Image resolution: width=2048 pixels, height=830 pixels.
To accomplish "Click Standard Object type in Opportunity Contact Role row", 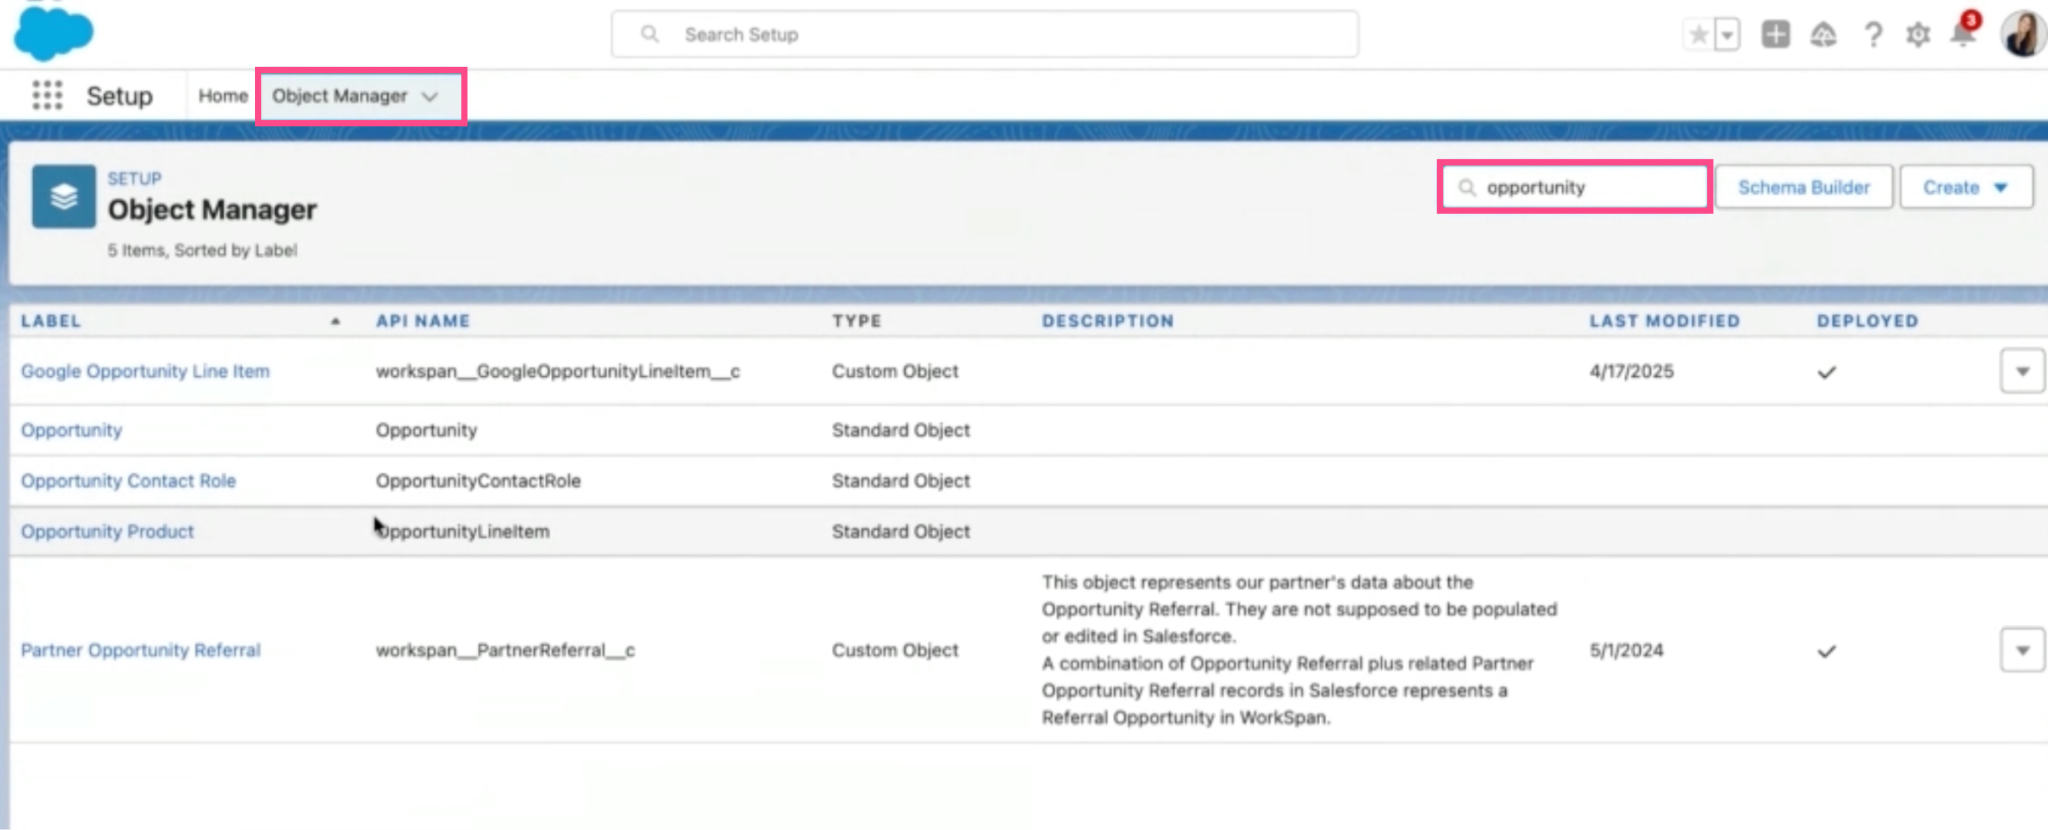I will pos(901,481).
